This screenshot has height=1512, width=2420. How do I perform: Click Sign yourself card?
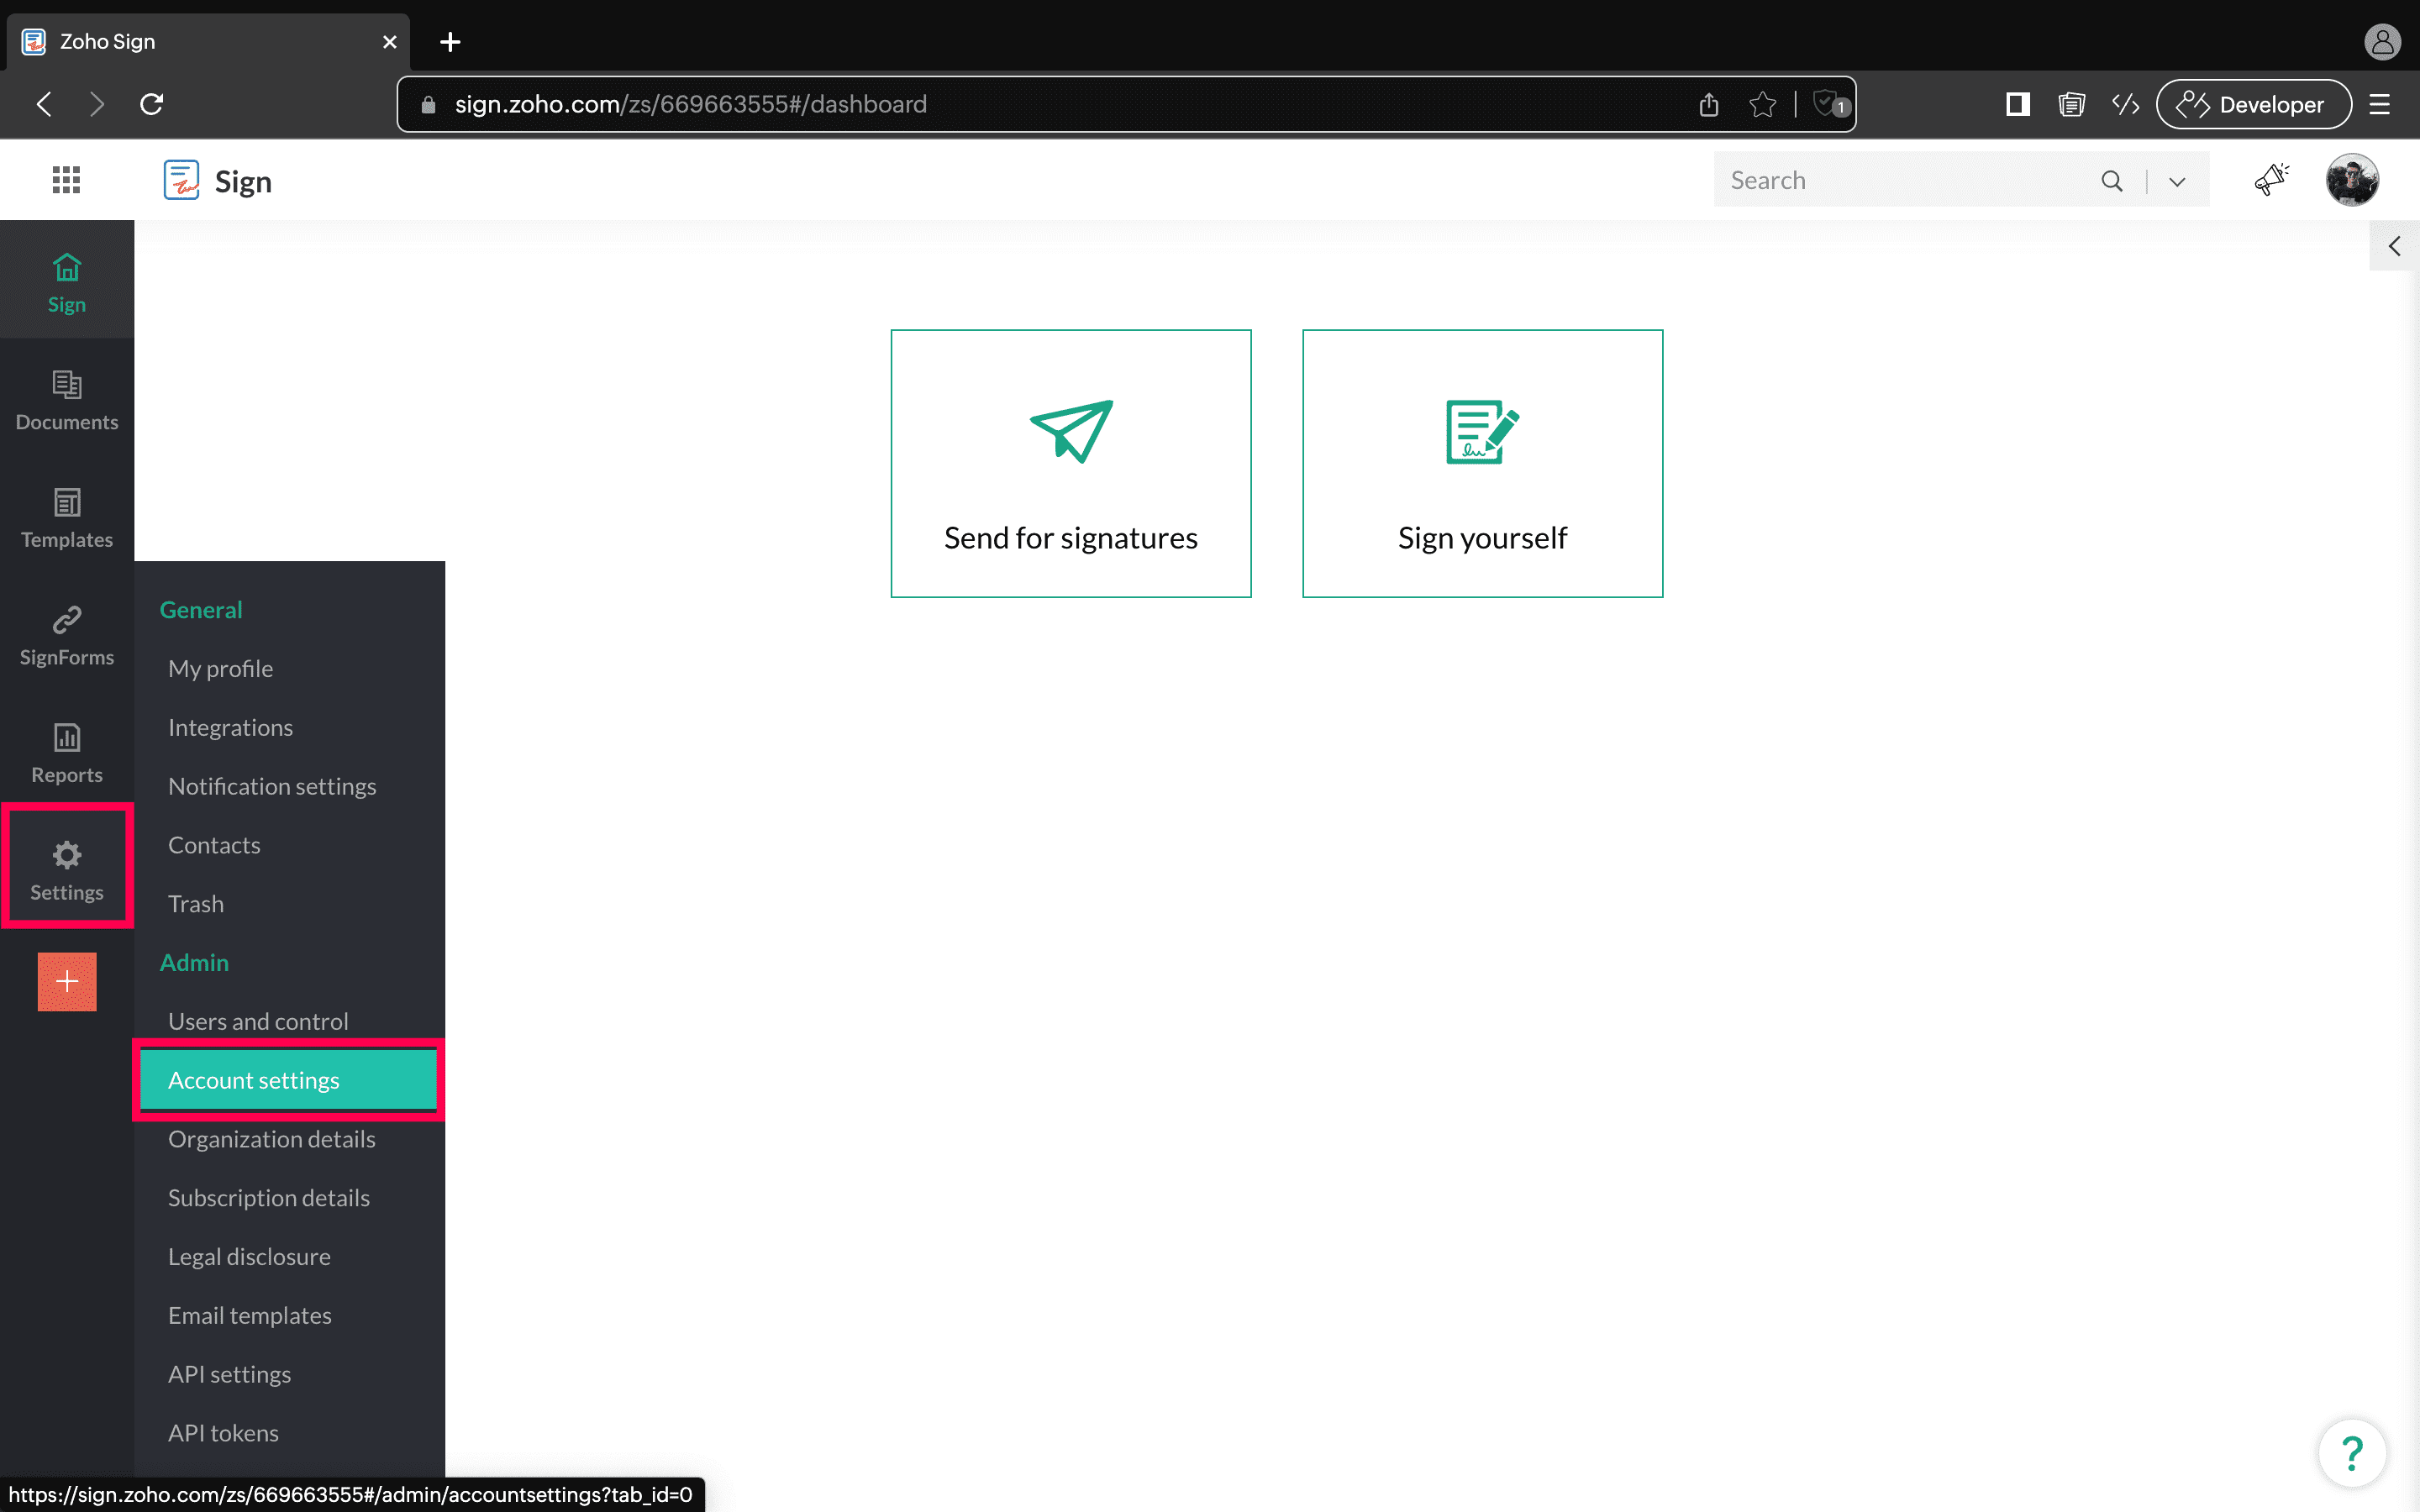[x=1482, y=463]
